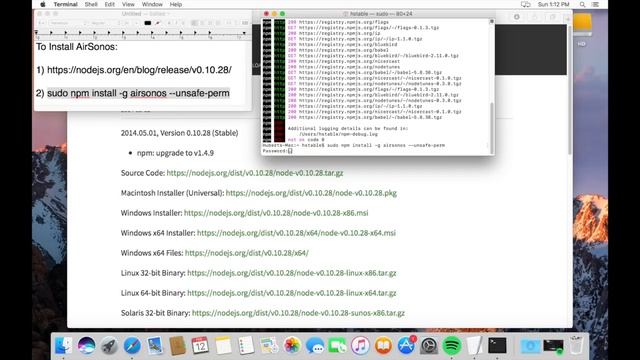Open Notes app in the Dock
640x360 pixels.
pos(223,346)
